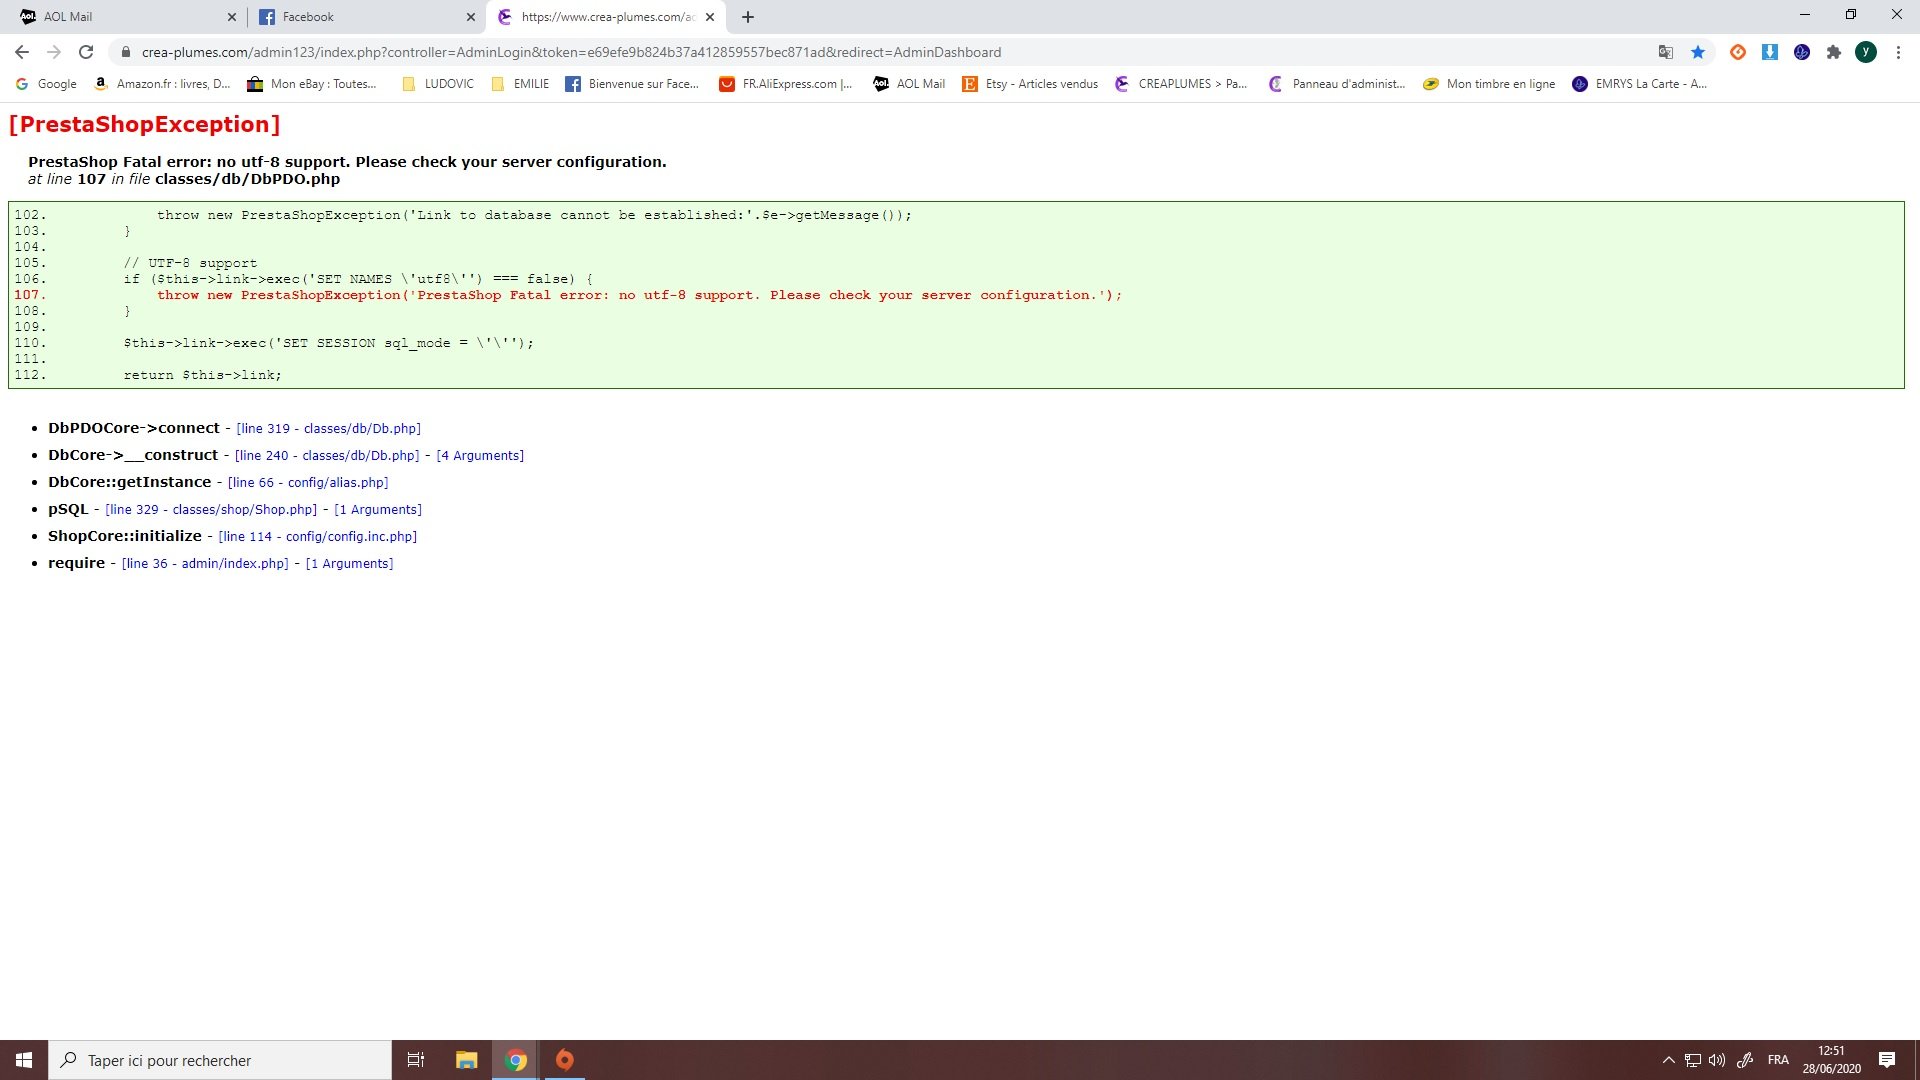1920x1080 pixels.
Task: Reload the current page
Action: pos(86,52)
